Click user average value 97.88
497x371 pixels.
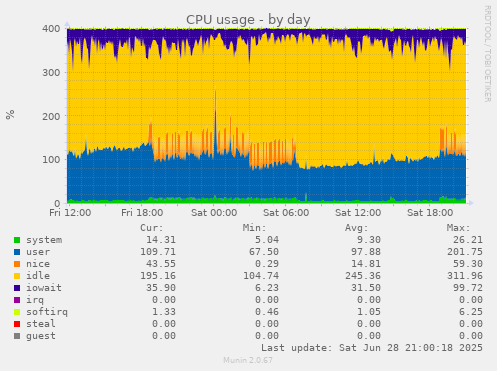click(x=366, y=252)
